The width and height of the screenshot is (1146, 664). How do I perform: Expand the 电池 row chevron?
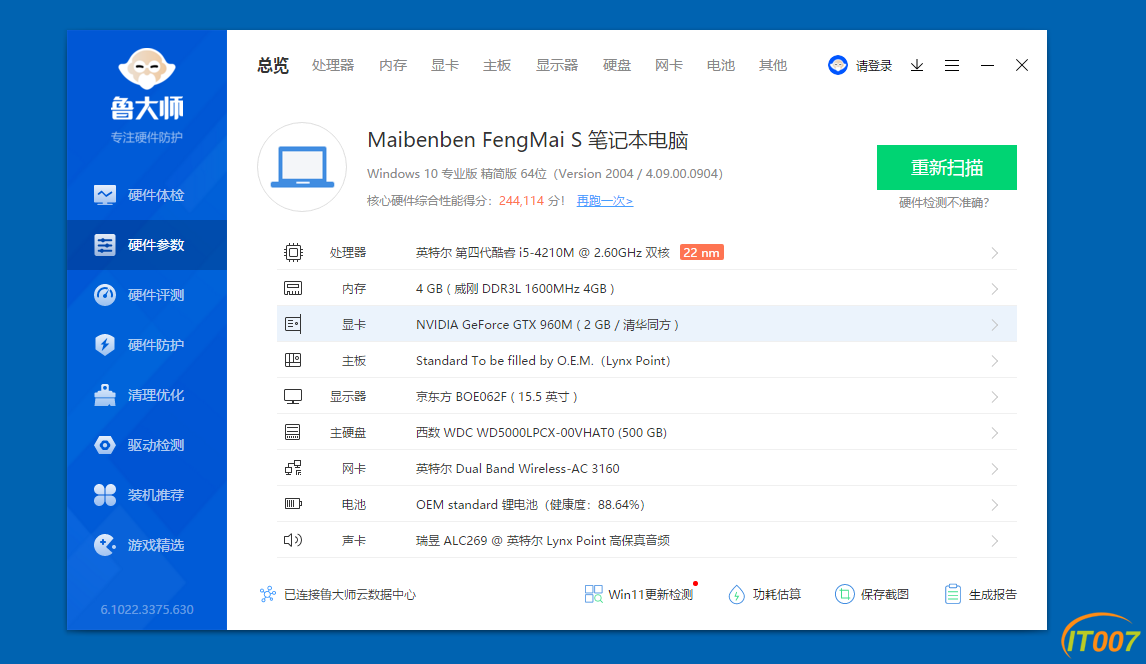(x=995, y=505)
